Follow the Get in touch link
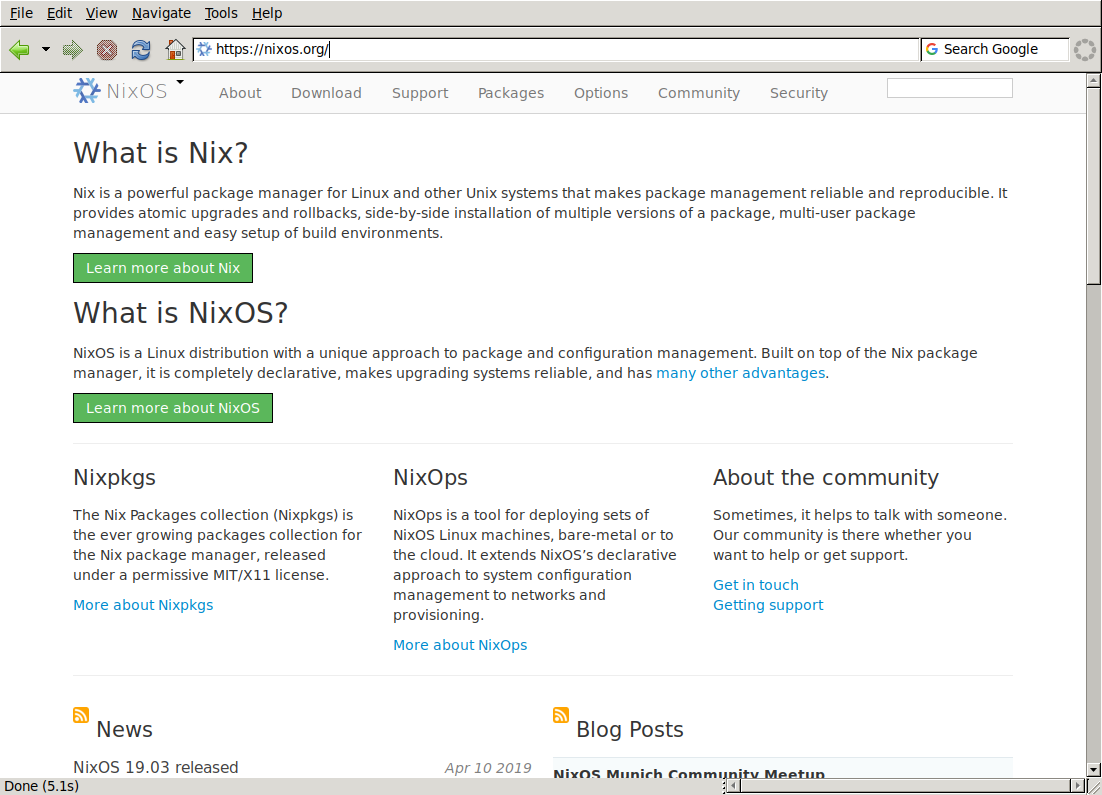This screenshot has width=1102, height=795. (756, 585)
